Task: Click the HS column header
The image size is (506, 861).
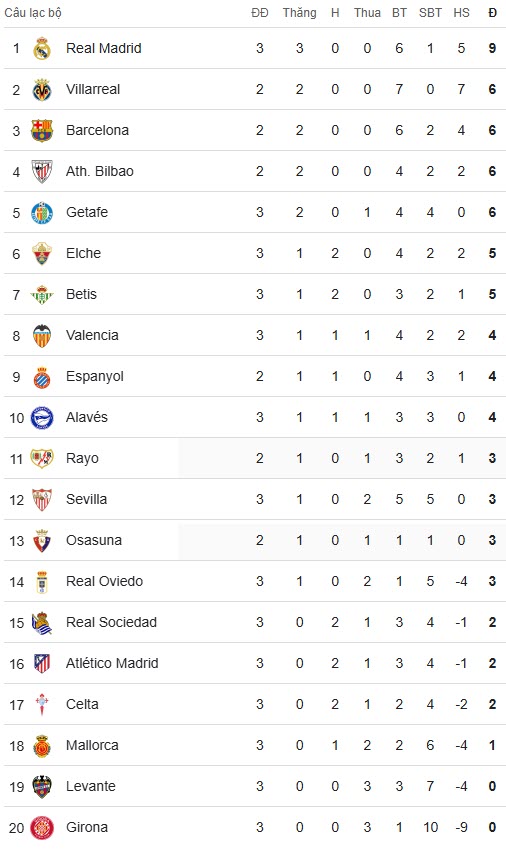Action: tap(461, 13)
